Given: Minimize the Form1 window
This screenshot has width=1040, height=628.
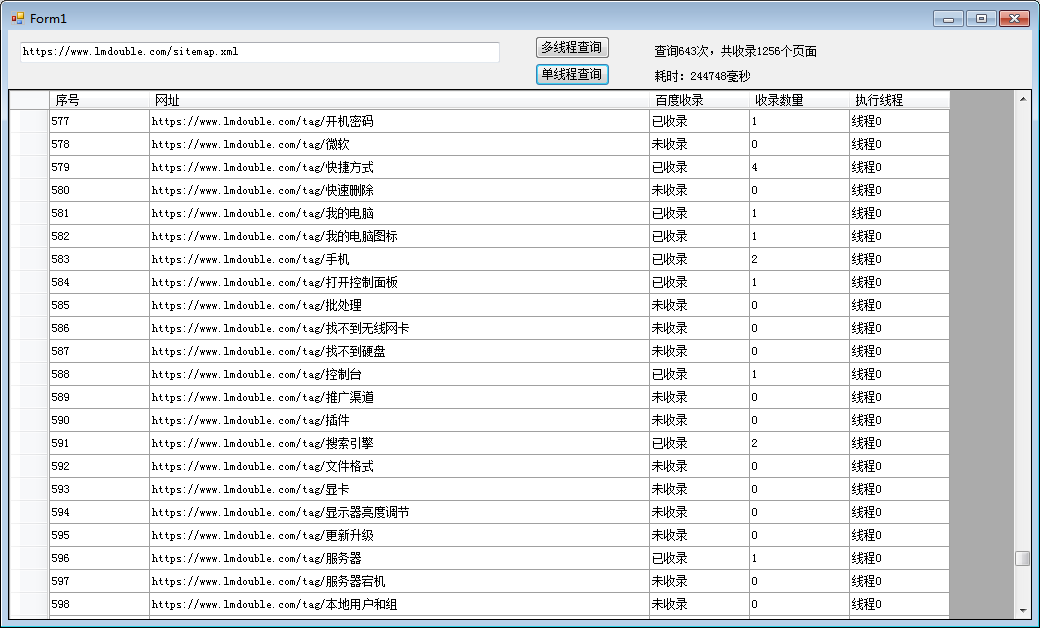Looking at the screenshot, I should pos(948,19).
